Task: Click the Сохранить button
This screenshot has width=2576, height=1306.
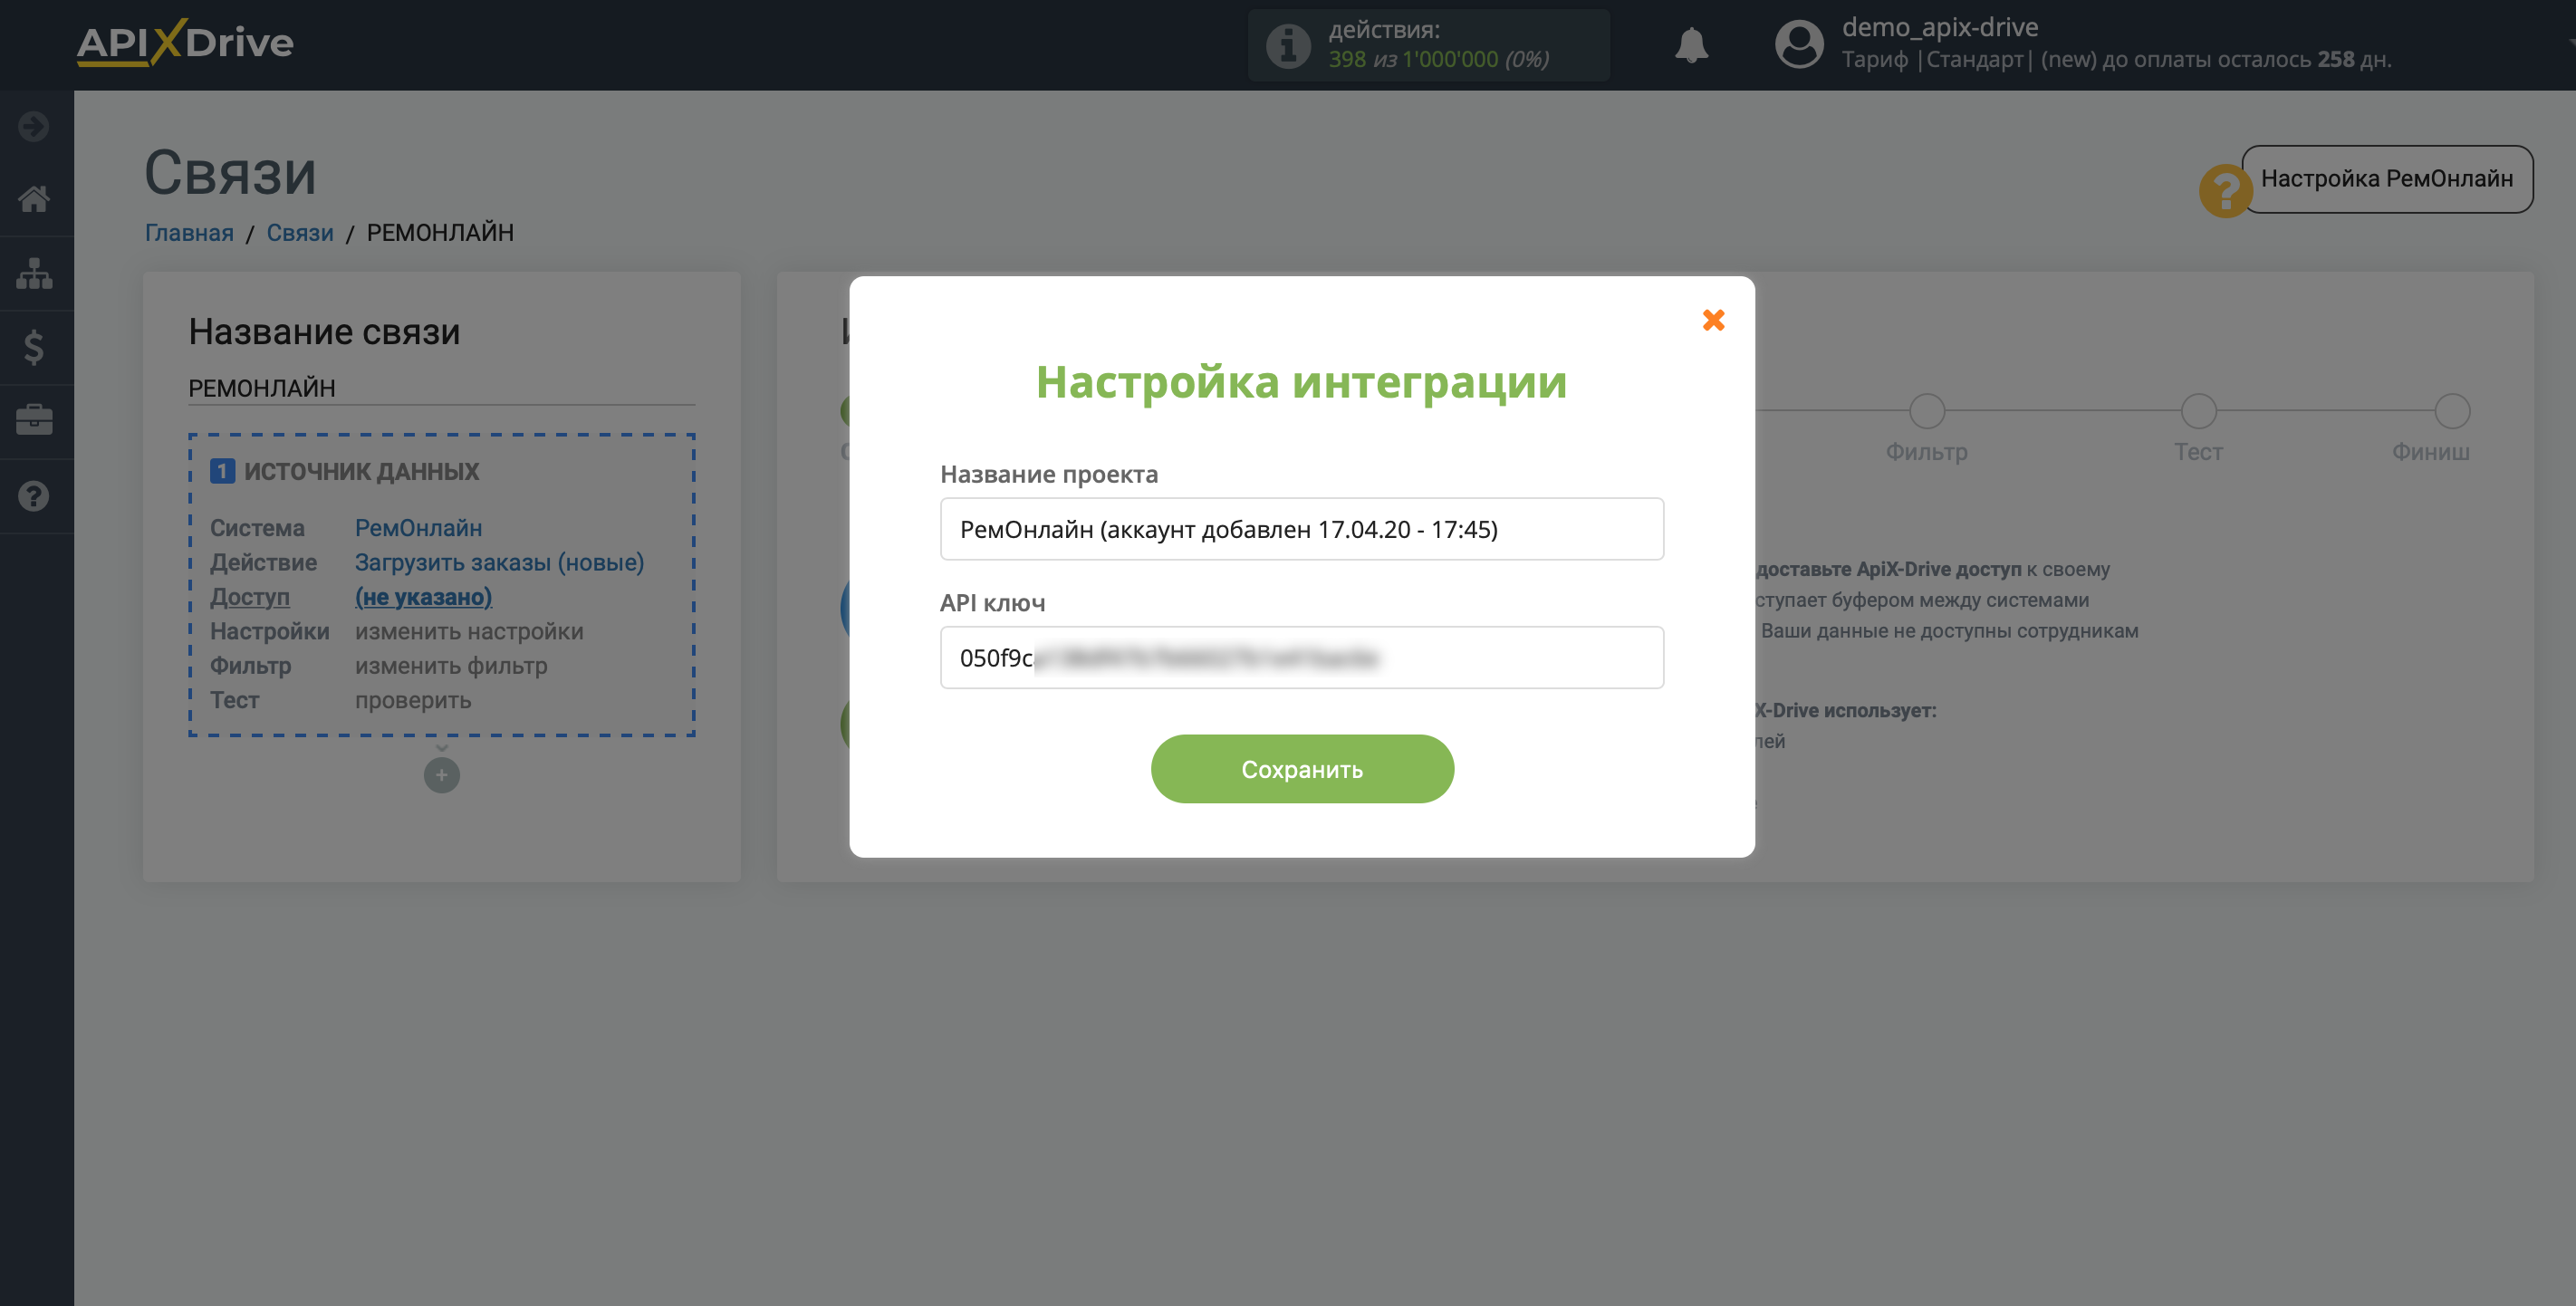Action: pyautogui.click(x=1301, y=769)
